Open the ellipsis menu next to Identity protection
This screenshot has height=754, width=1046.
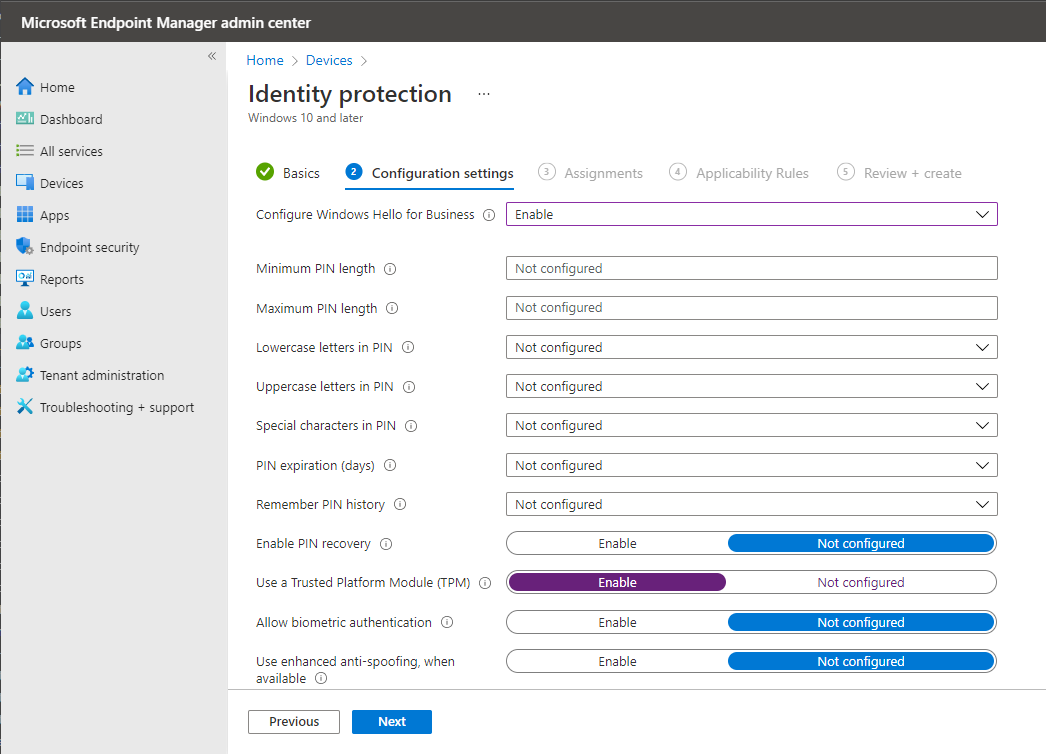(x=484, y=94)
